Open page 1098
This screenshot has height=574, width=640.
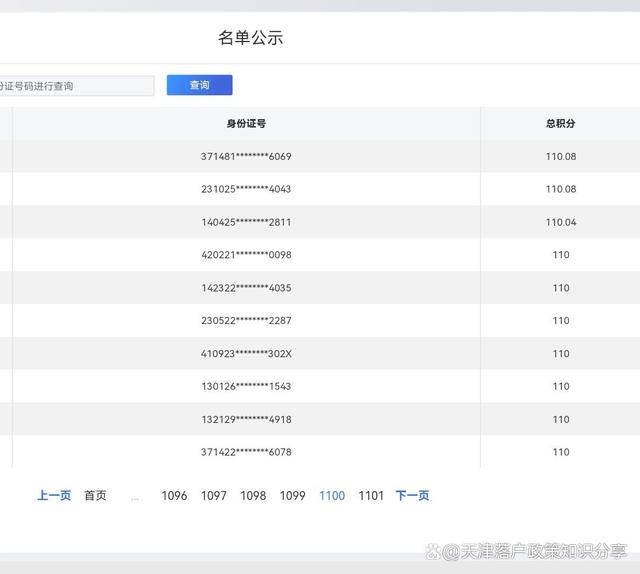253,496
